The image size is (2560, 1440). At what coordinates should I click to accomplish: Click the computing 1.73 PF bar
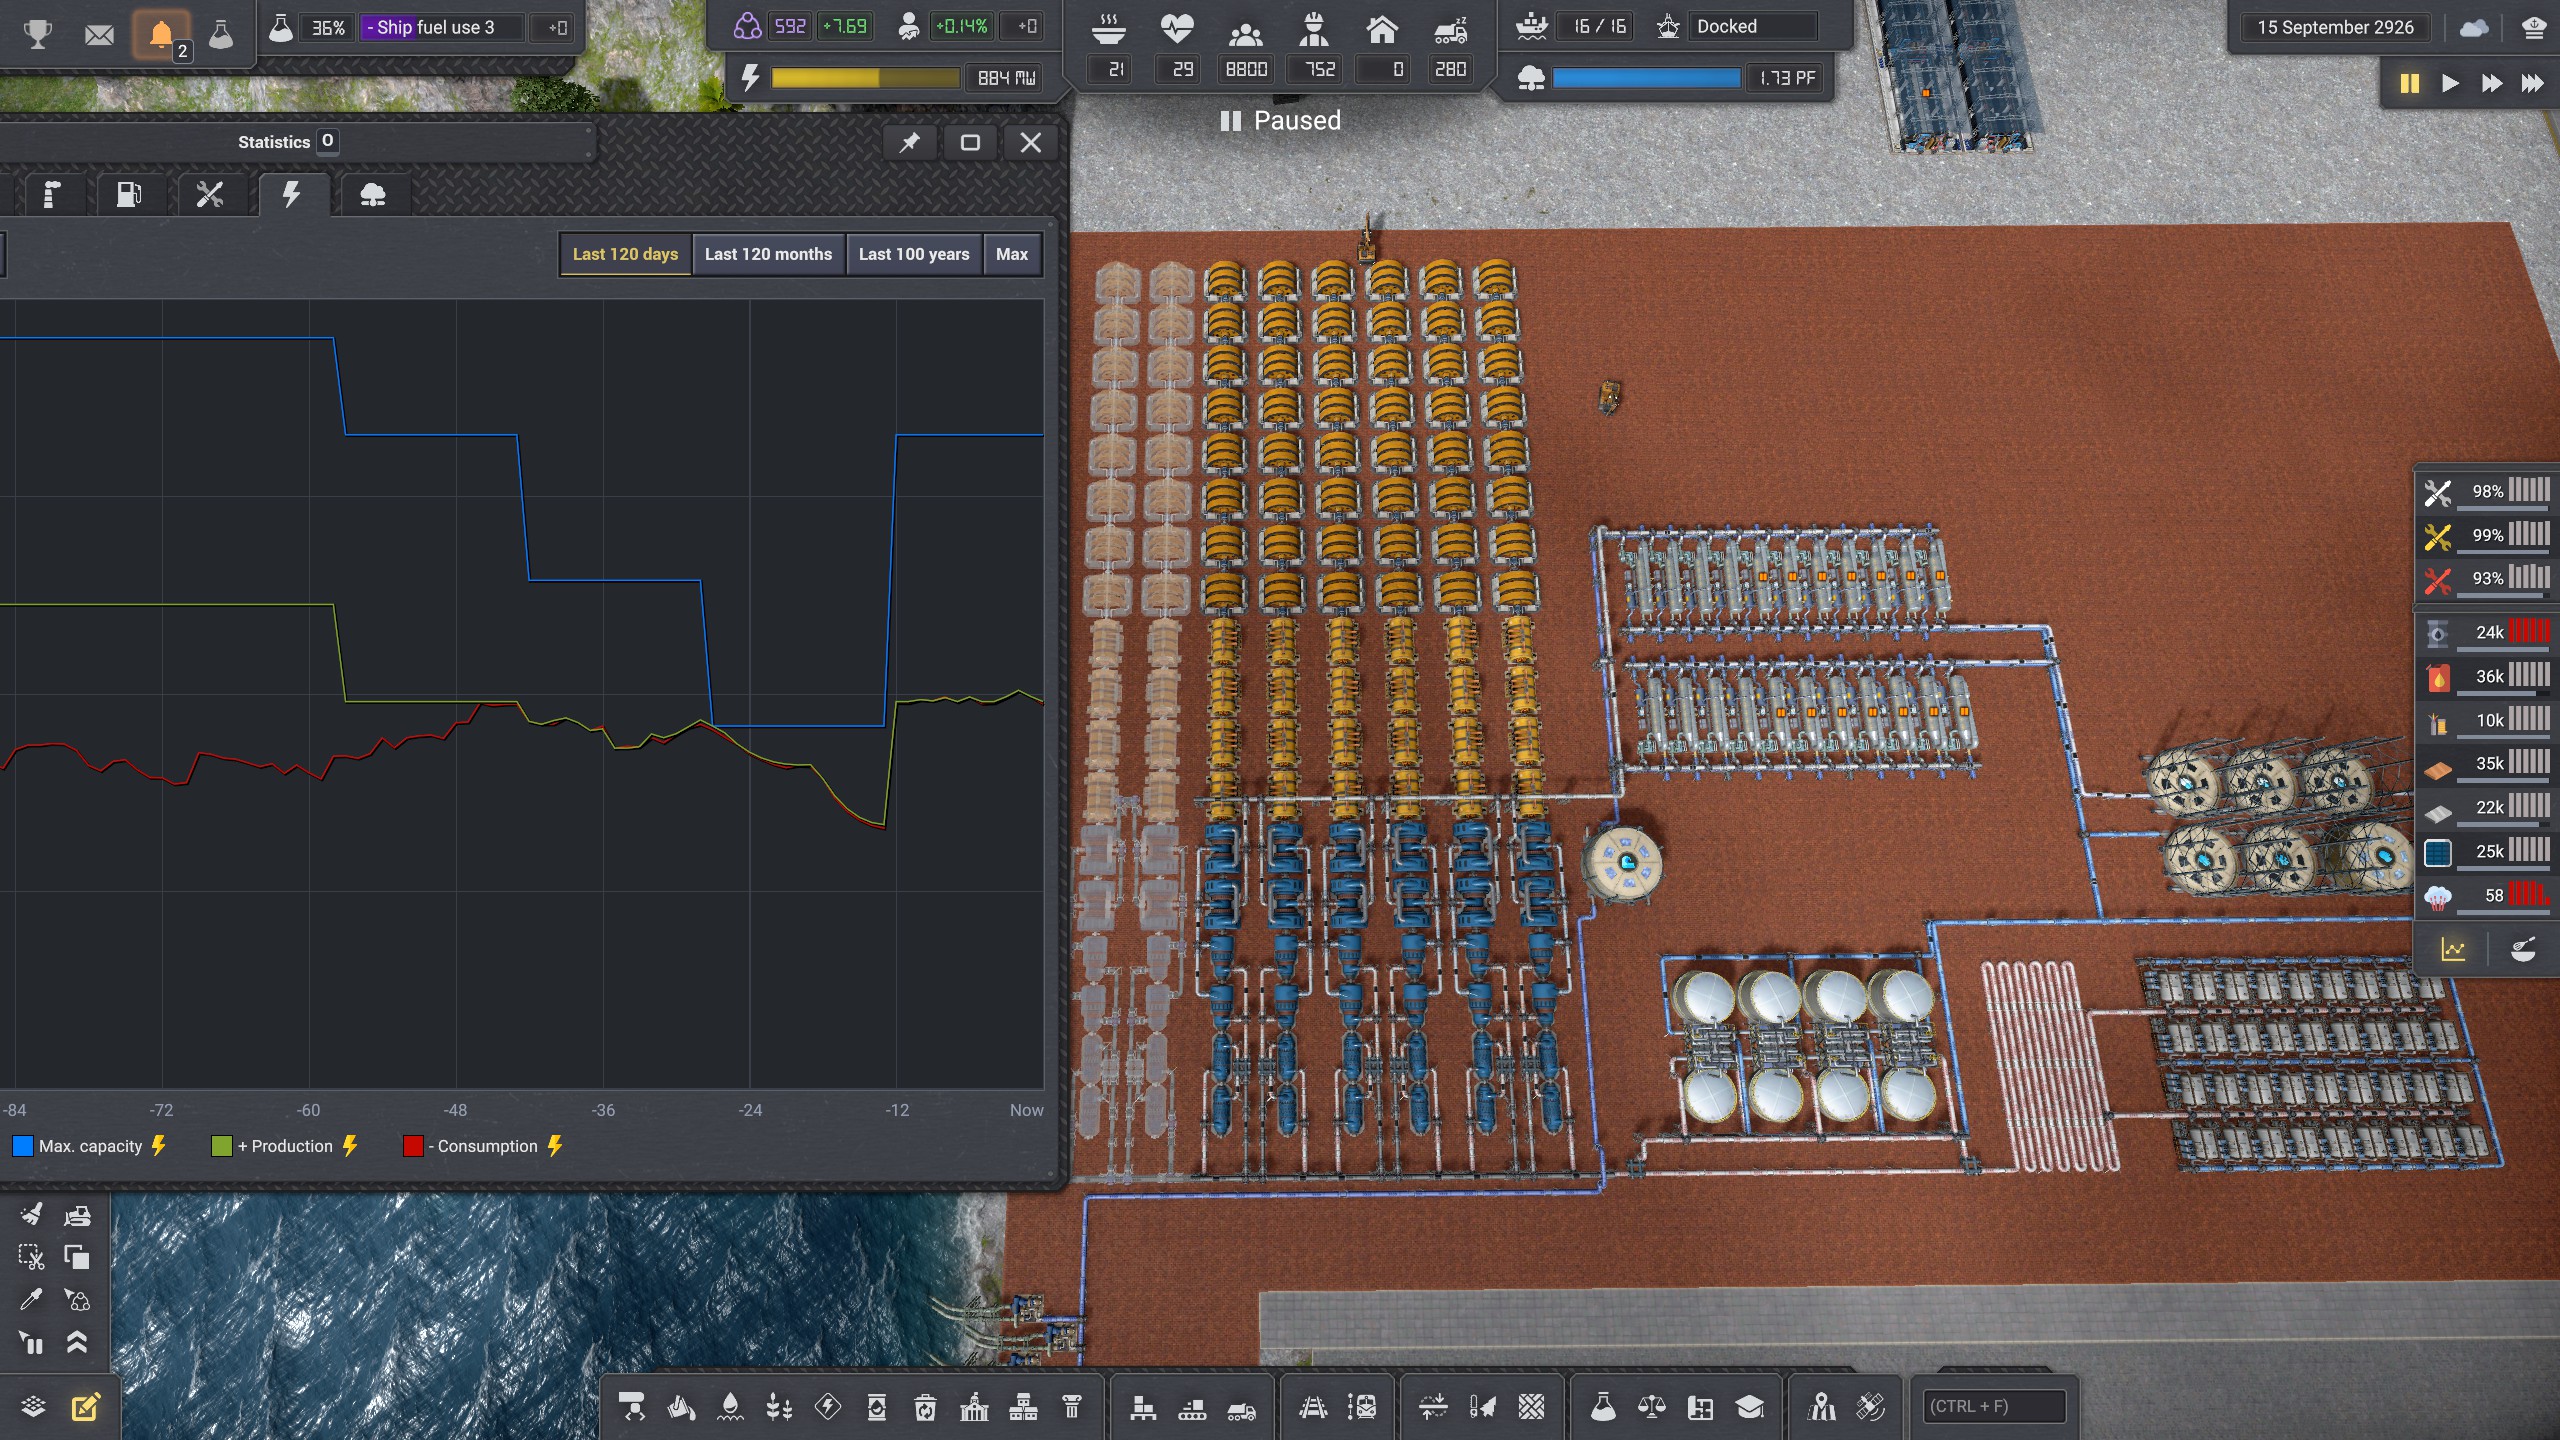[x=1646, y=77]
